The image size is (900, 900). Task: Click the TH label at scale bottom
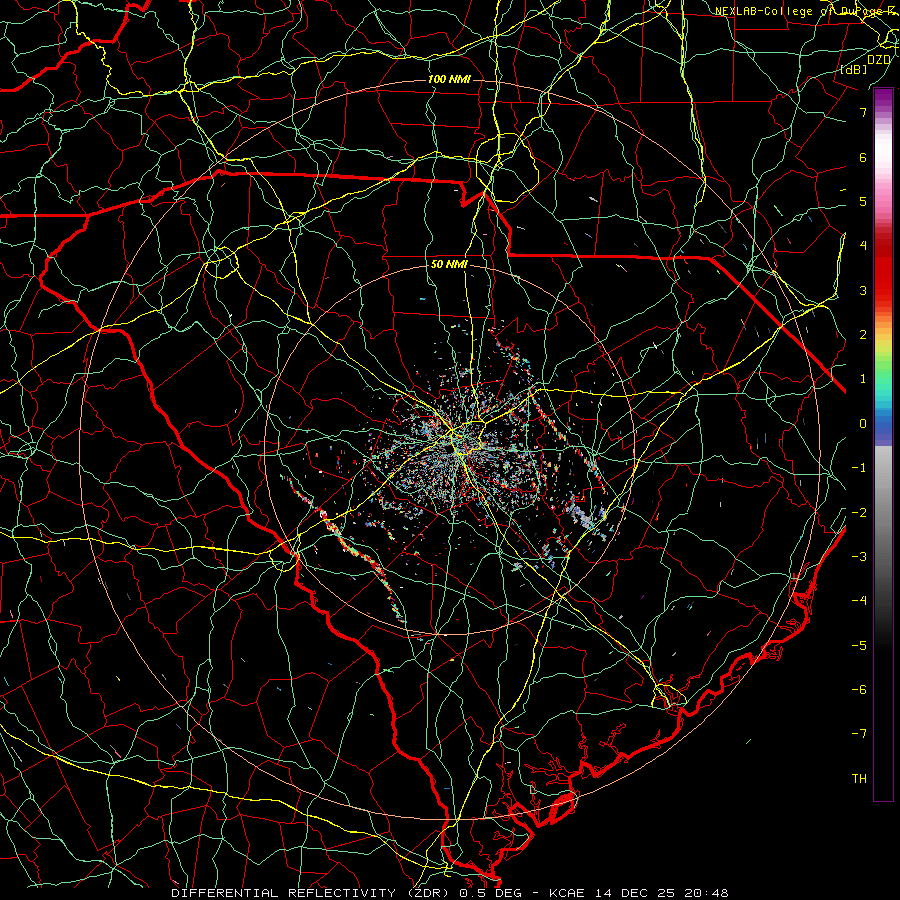pyautogui.click(x=859, y=779)
